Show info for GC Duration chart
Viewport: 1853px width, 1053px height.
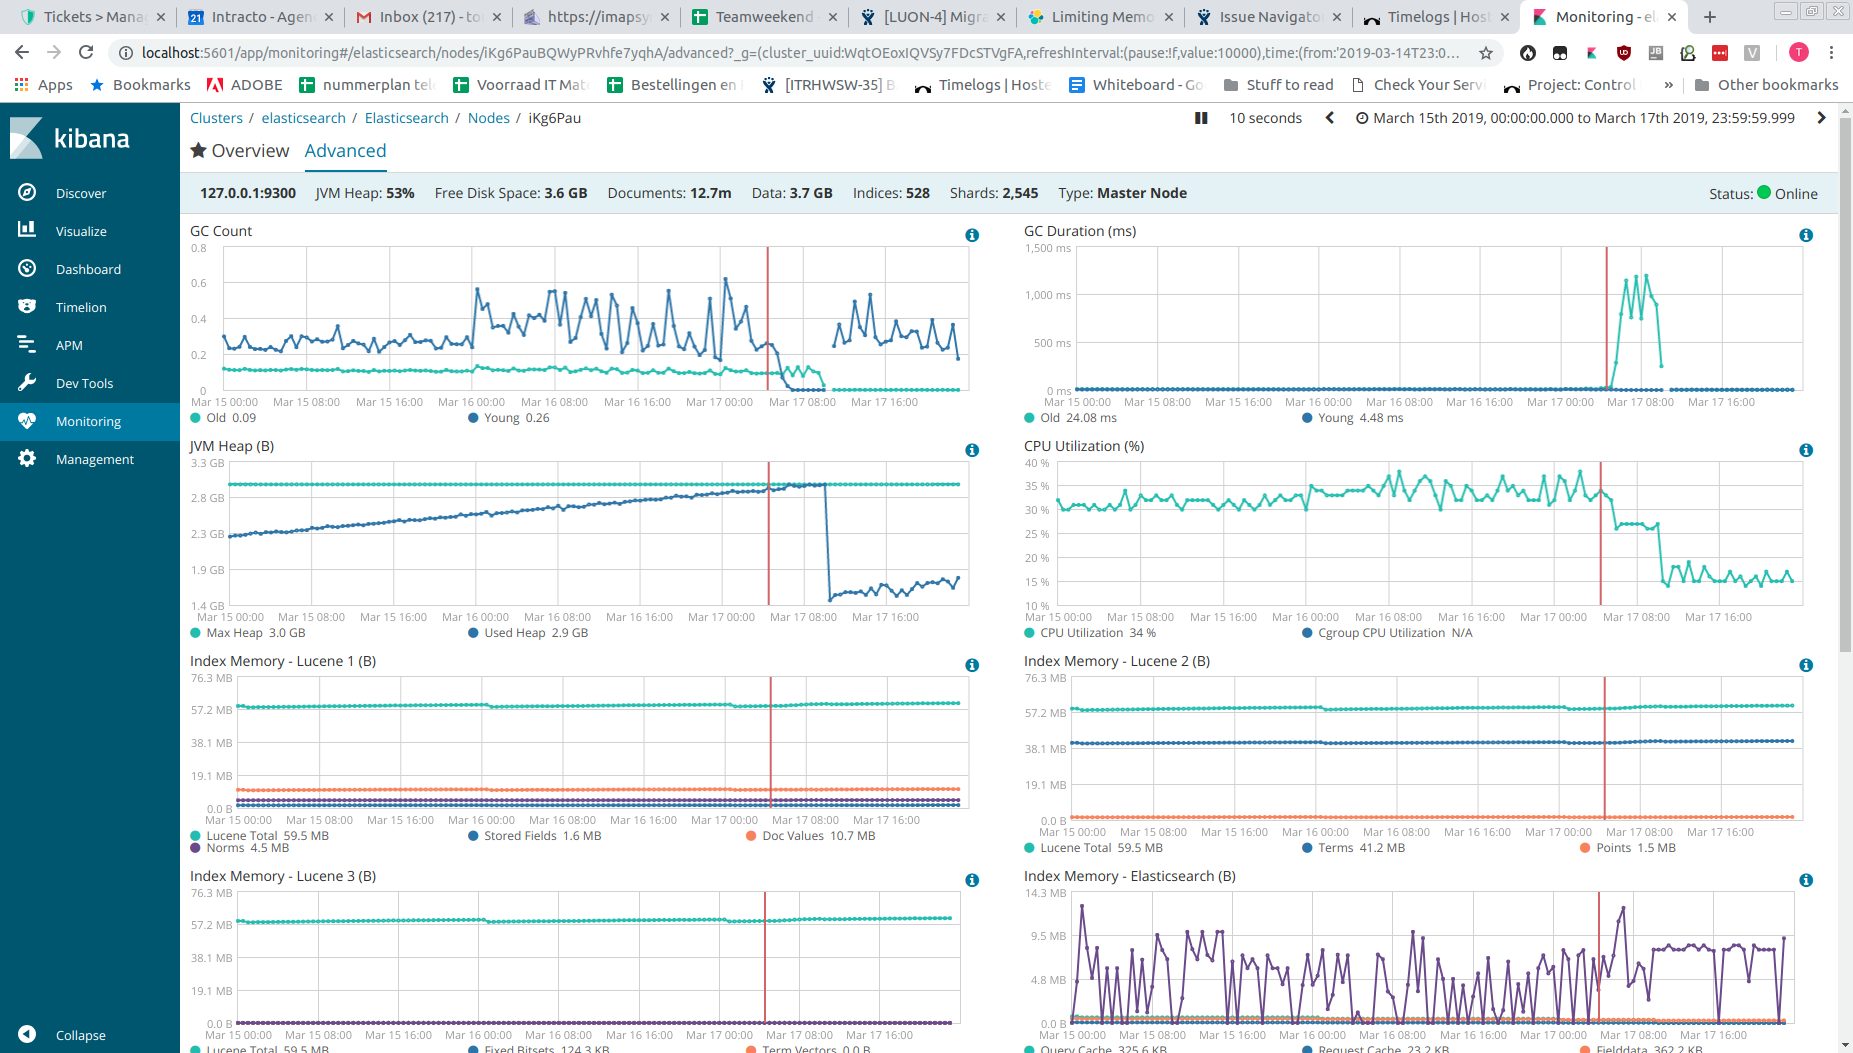tap(1806, 235)
